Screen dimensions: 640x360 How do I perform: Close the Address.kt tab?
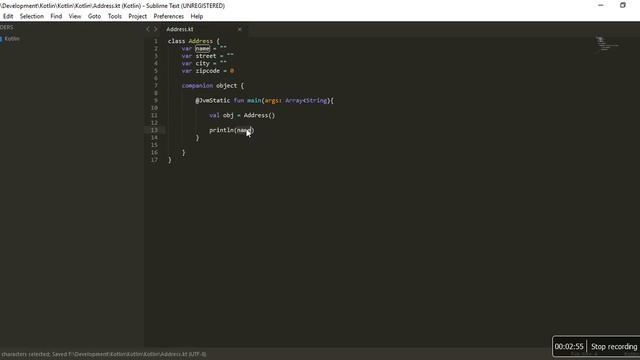point(240,29)
